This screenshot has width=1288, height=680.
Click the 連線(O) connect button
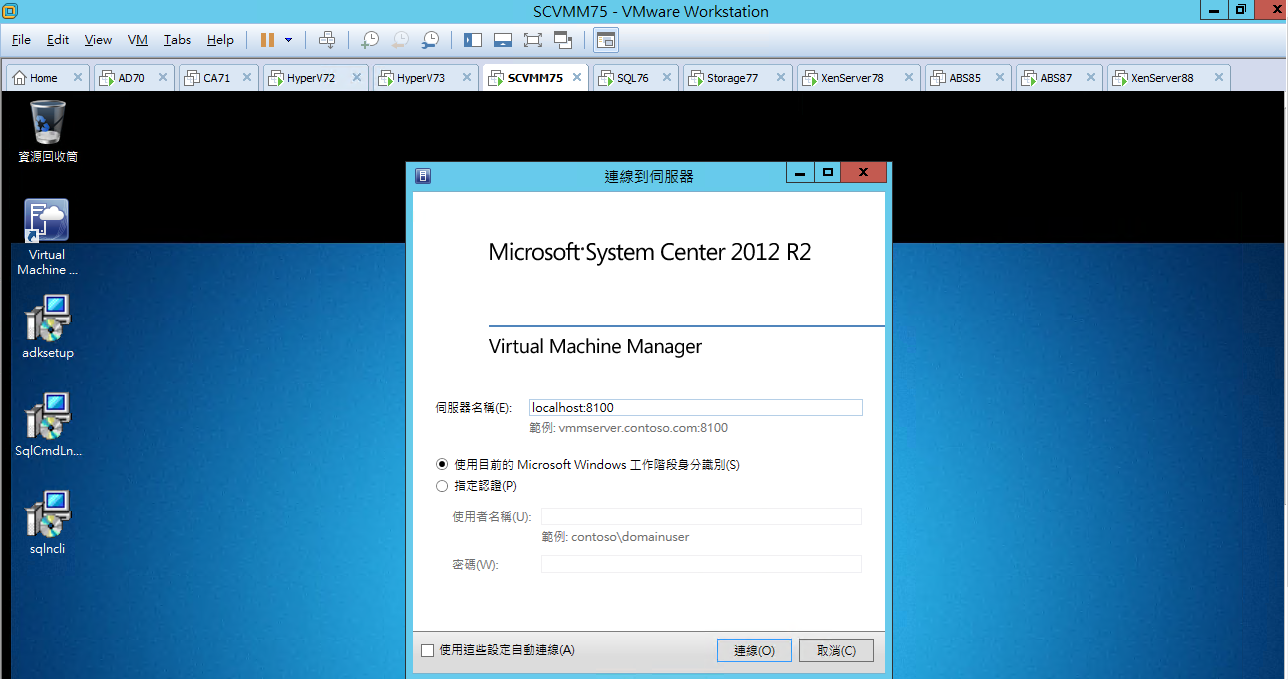click(x=754, y=650)
